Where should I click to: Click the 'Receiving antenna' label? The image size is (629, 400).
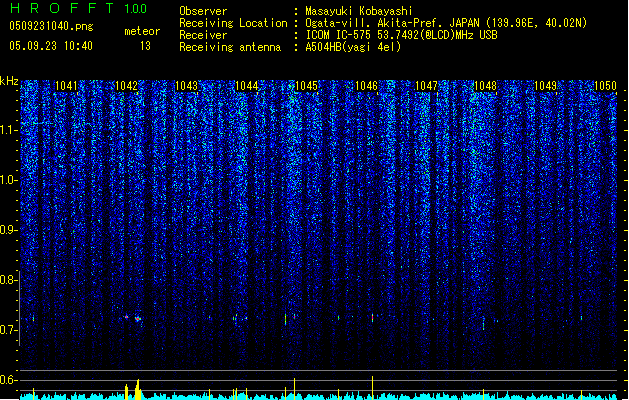[230, 47]
